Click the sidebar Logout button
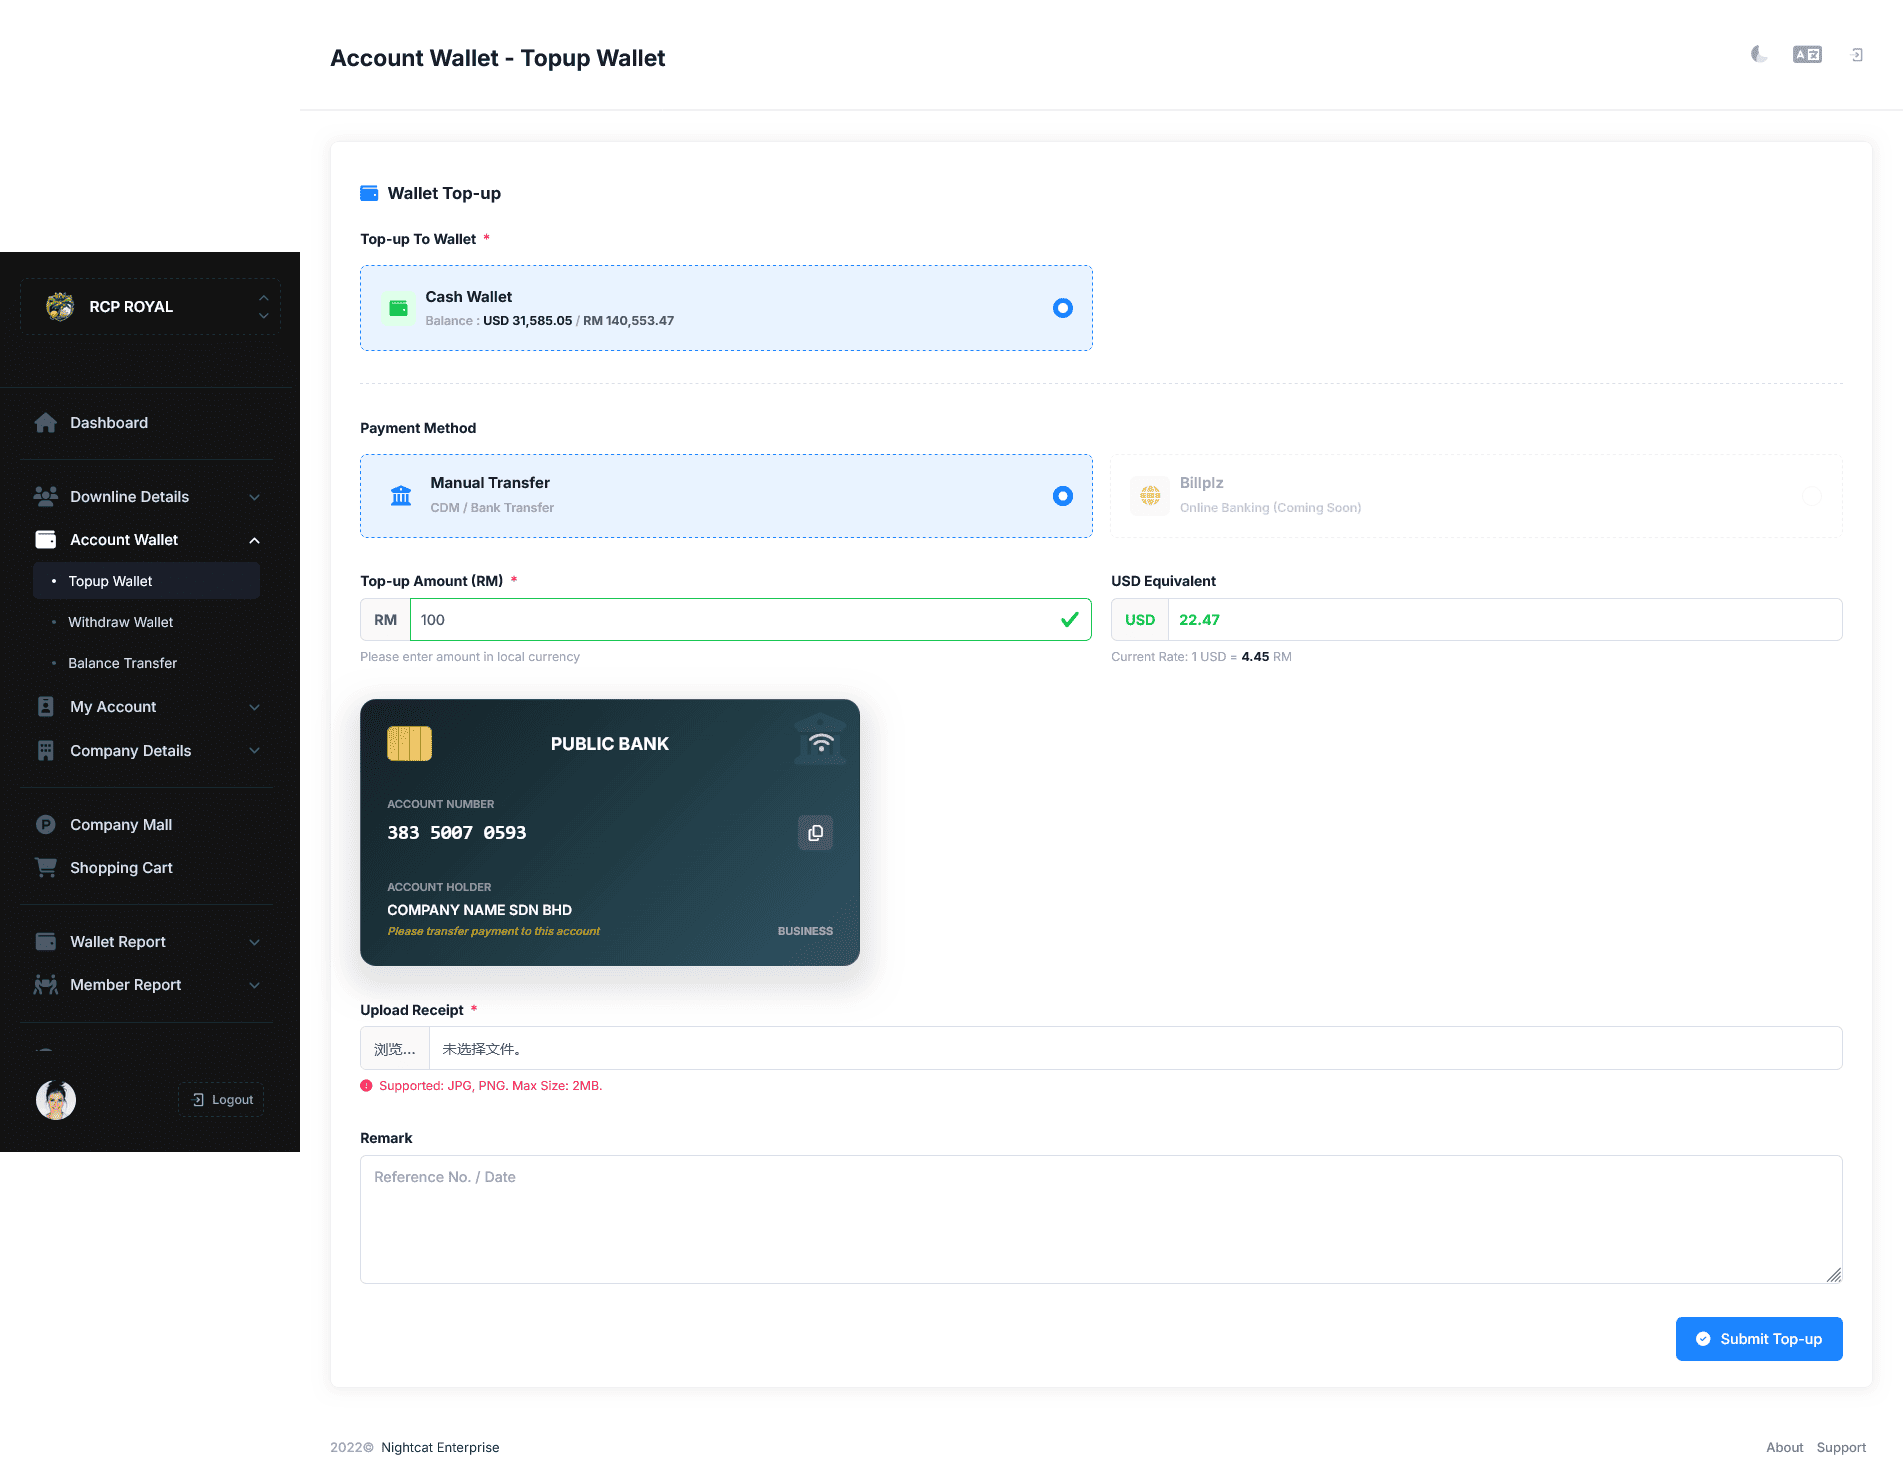Screen dimensions: 1903x1477 tap(221, 1100)
